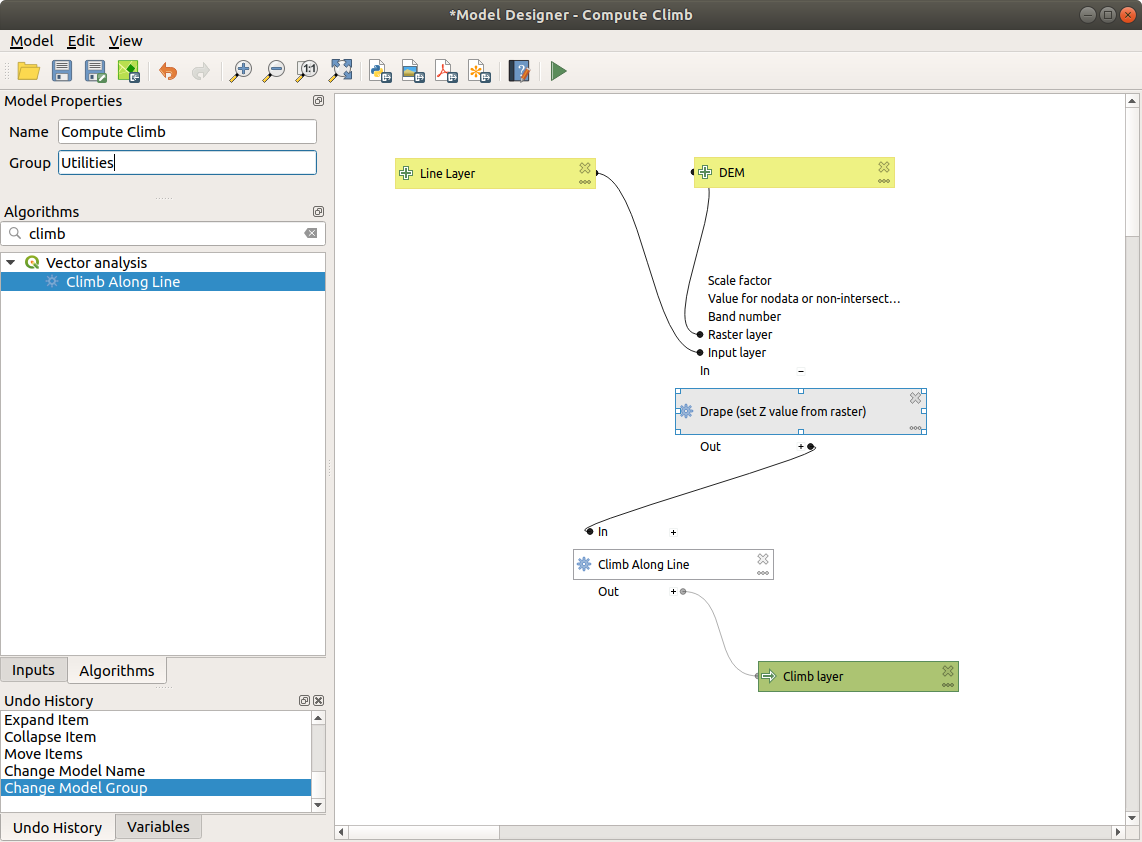Click the Open Model folder icon
Viewport: 1142px width, 842px height.
[x=28, y=71]
